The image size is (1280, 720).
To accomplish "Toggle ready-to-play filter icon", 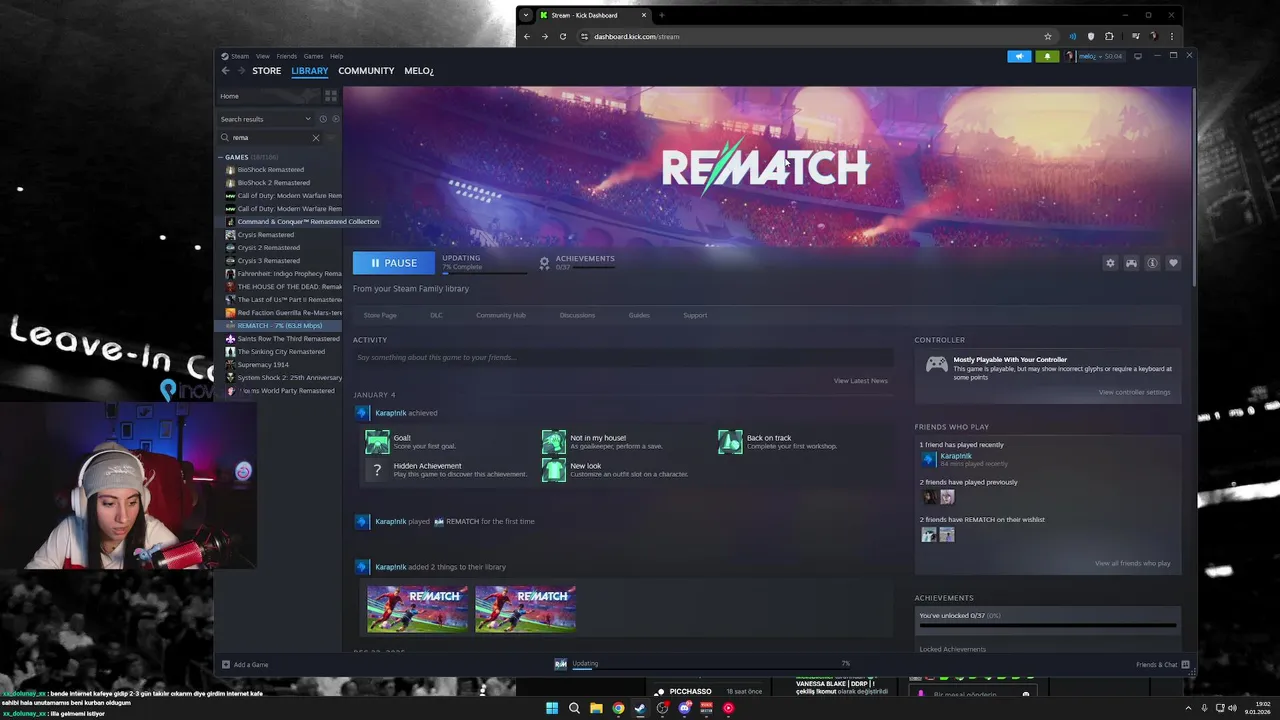I will (335, 119).
